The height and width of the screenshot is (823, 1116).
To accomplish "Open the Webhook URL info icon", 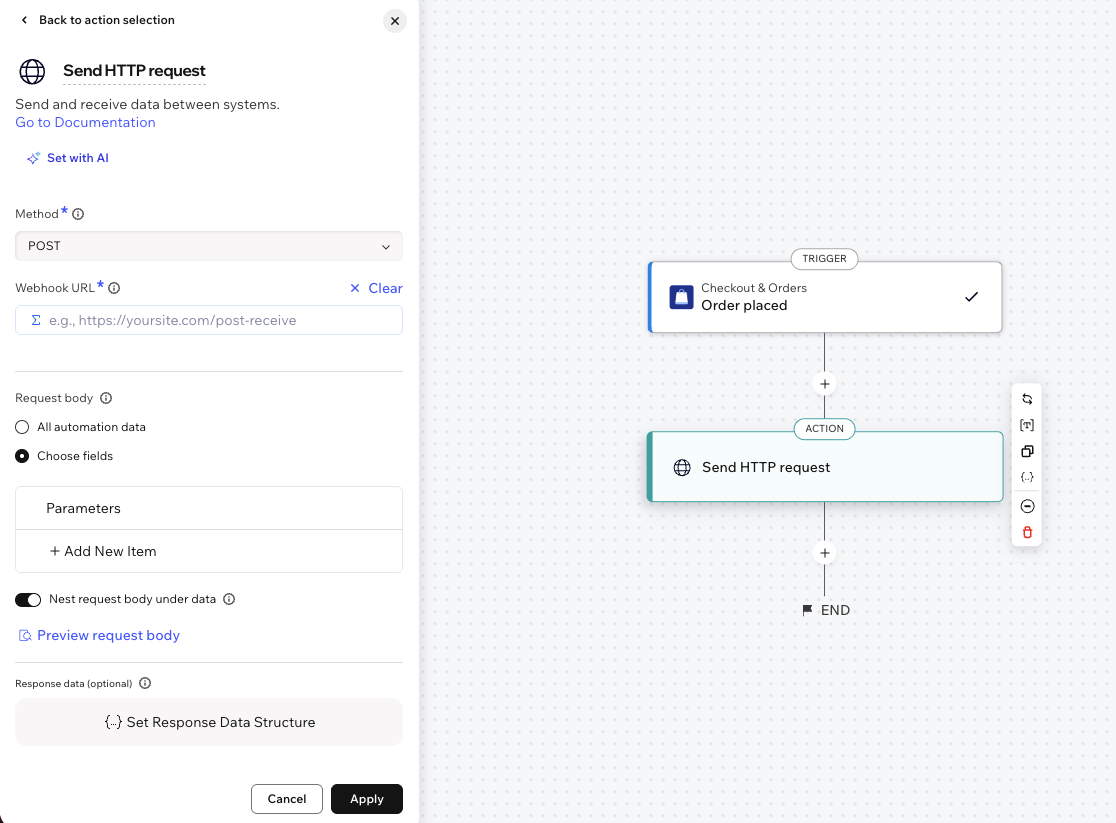I will [114, 288].
